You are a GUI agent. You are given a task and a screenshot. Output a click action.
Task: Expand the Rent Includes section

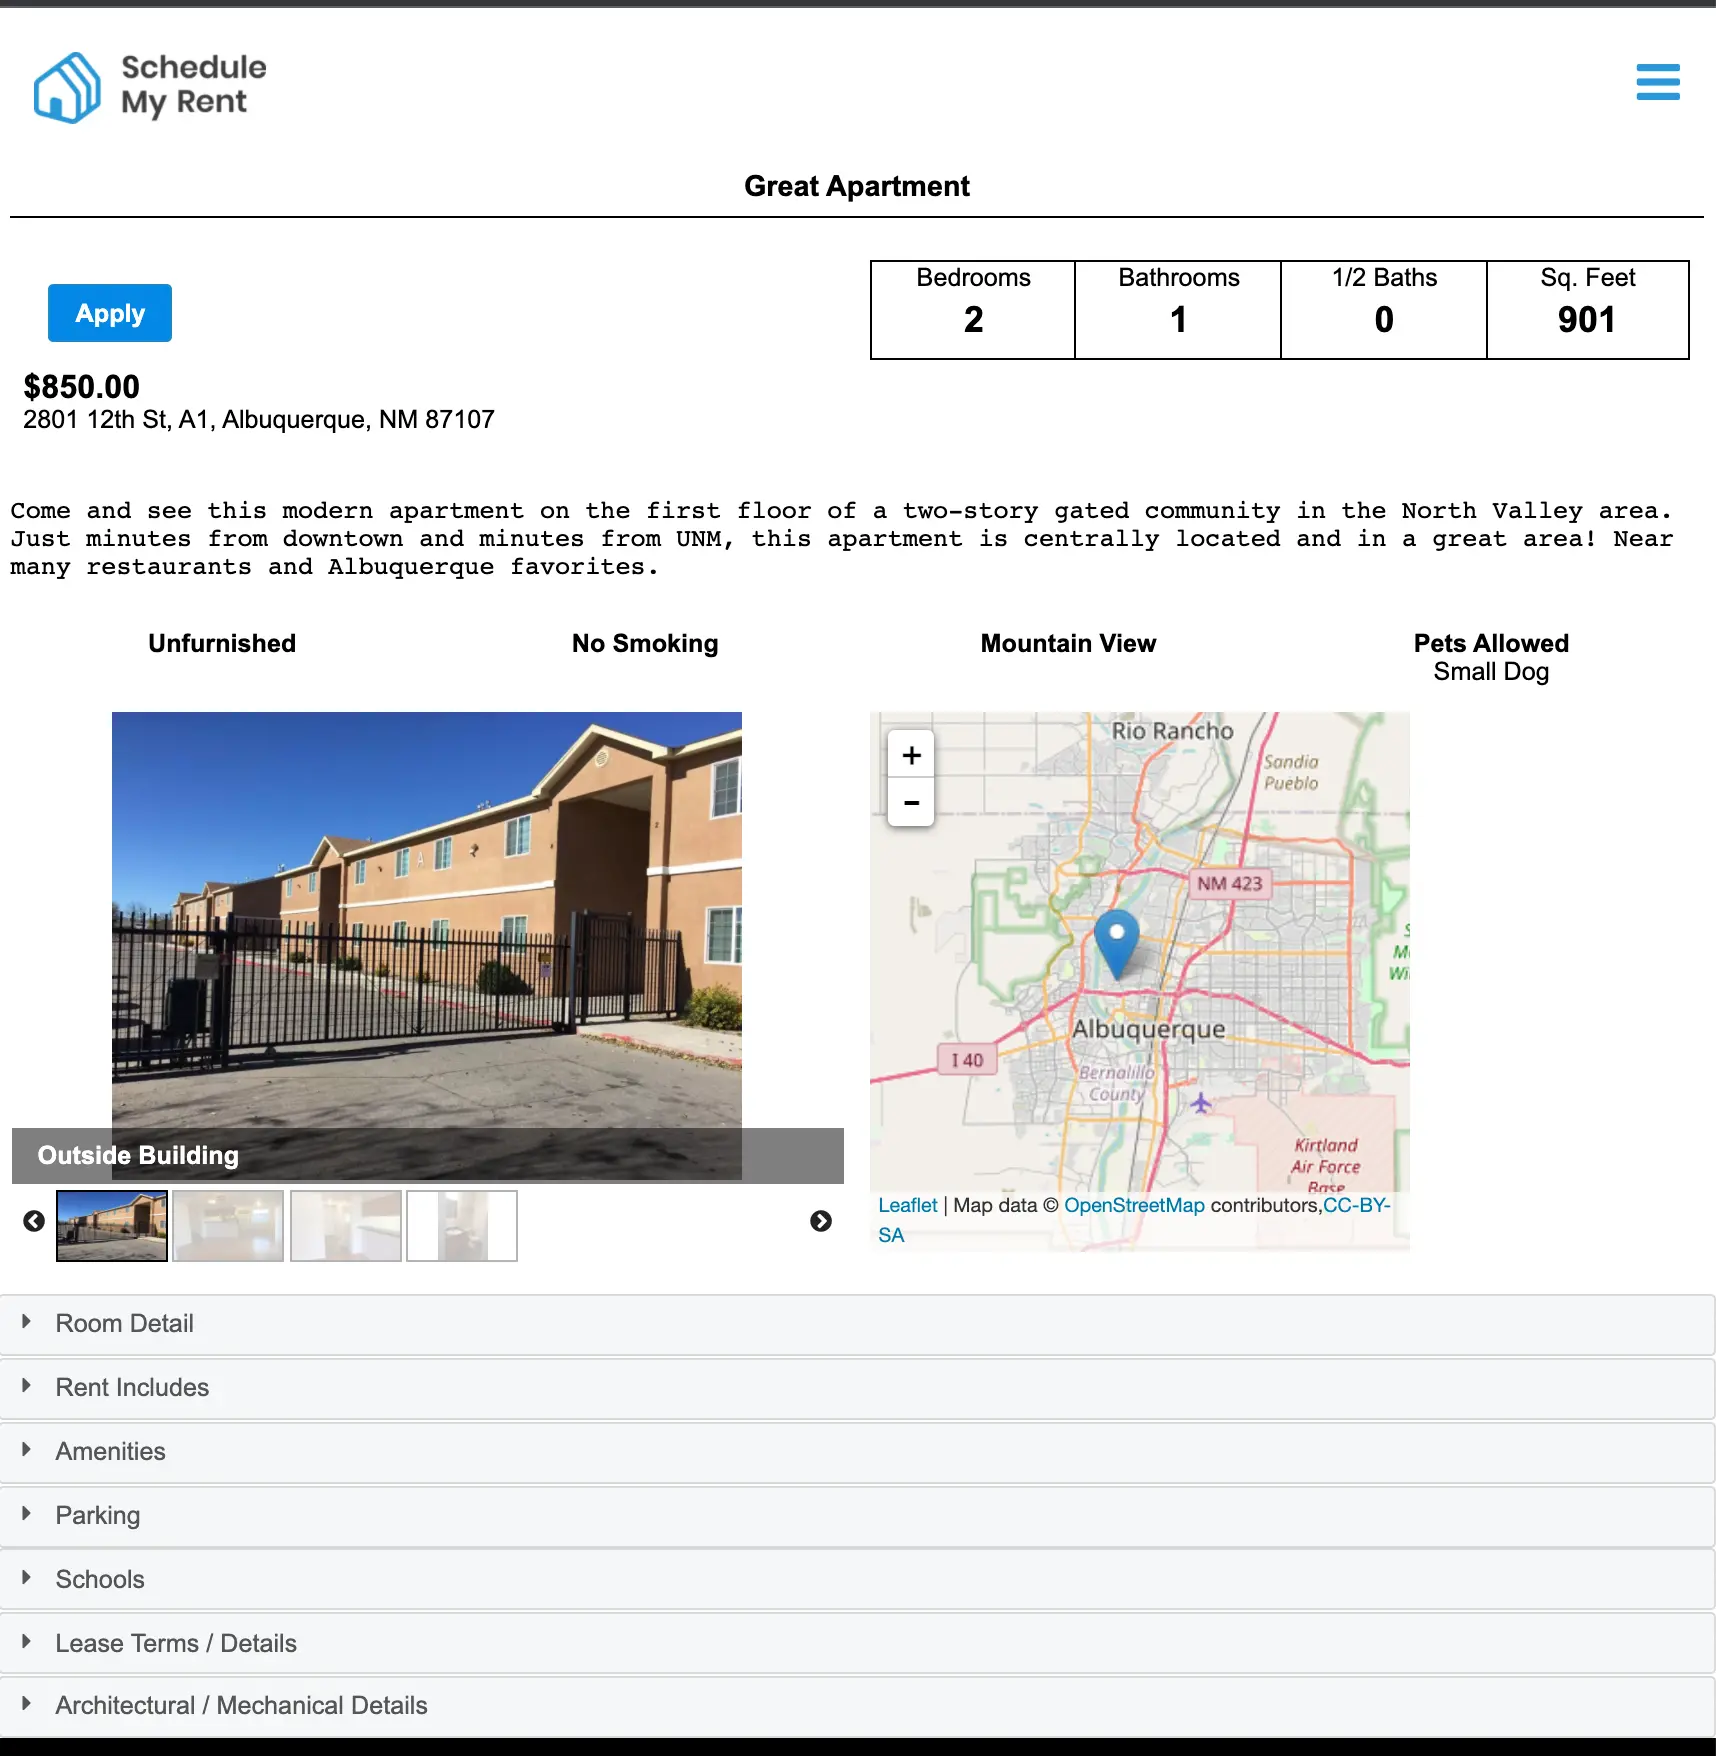(x=131, y=1387)
